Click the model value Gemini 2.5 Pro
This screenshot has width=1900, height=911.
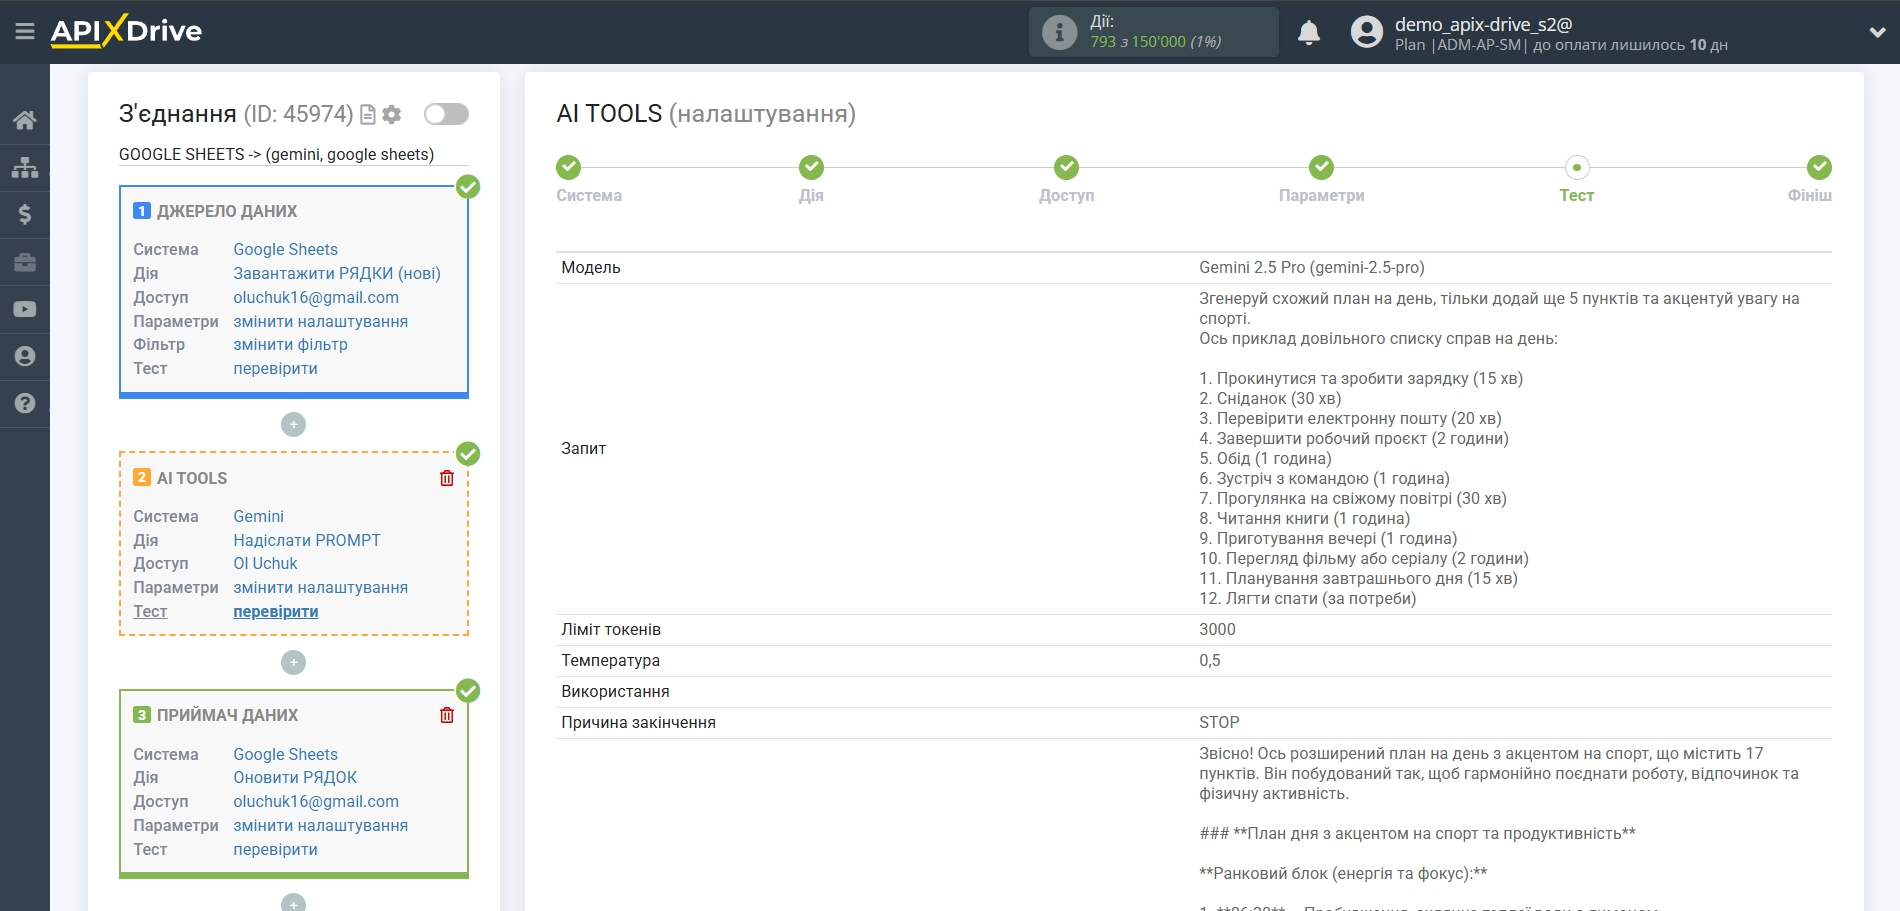pos(1311,267)
